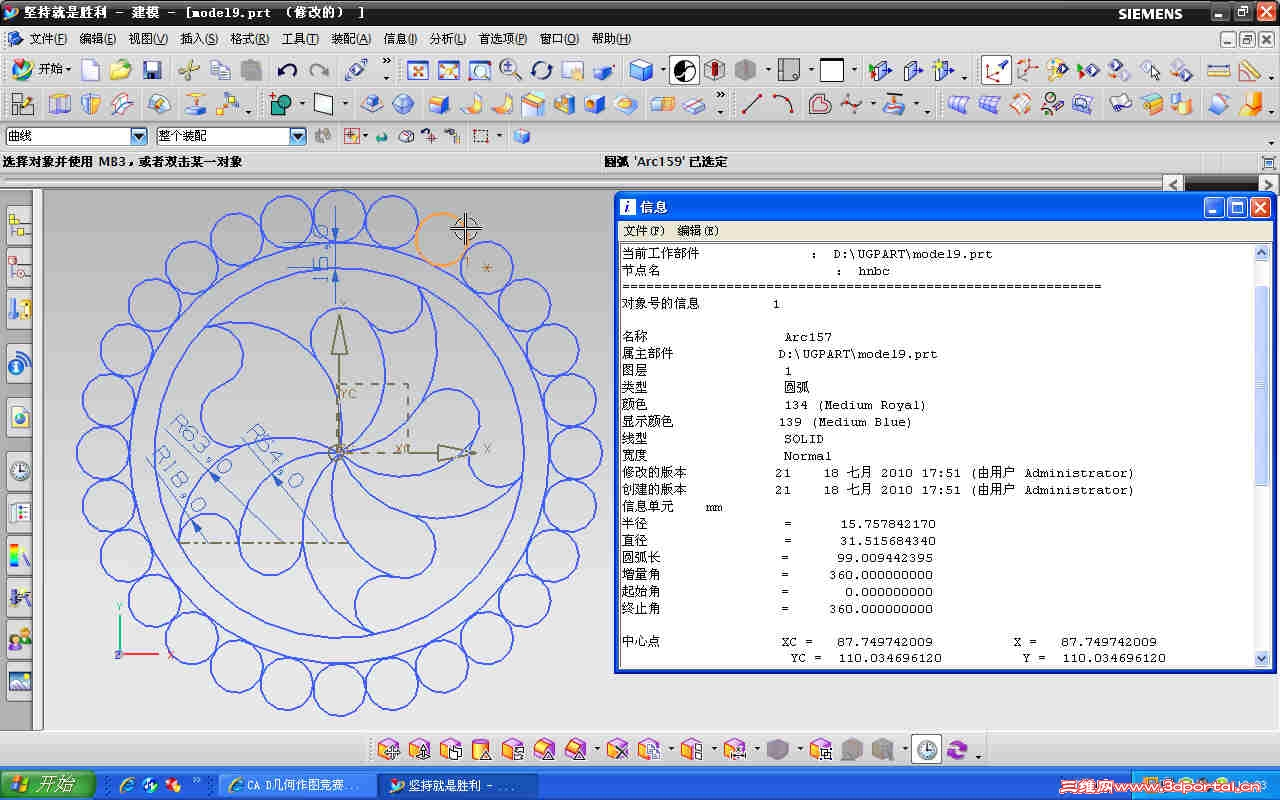Select the Pan hand tool
The width and height of the screenshot is (1280, 800).
pos(573,70)
